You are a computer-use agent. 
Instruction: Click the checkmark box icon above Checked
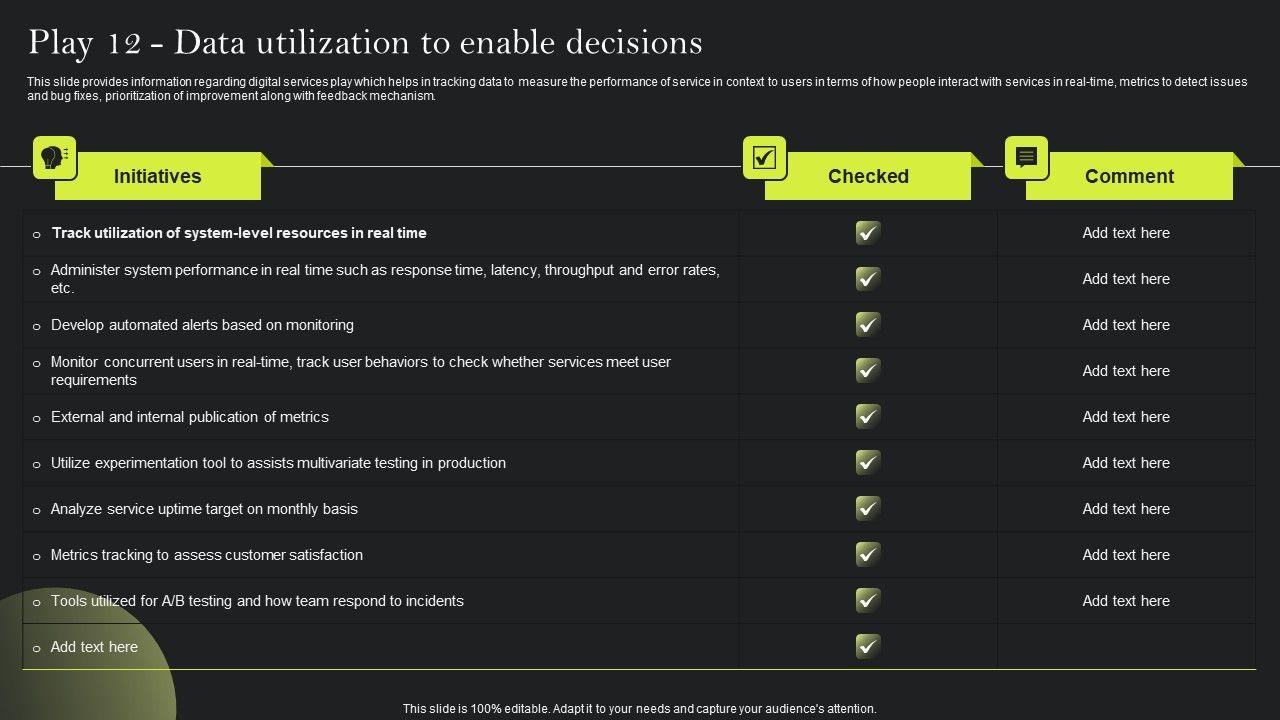(x=764, y=158)
